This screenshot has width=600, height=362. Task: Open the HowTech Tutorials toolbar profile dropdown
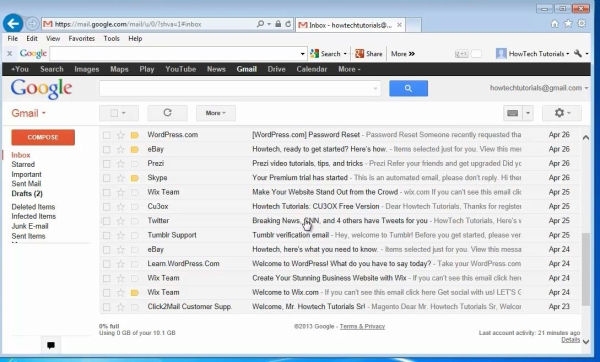point(532,54)
